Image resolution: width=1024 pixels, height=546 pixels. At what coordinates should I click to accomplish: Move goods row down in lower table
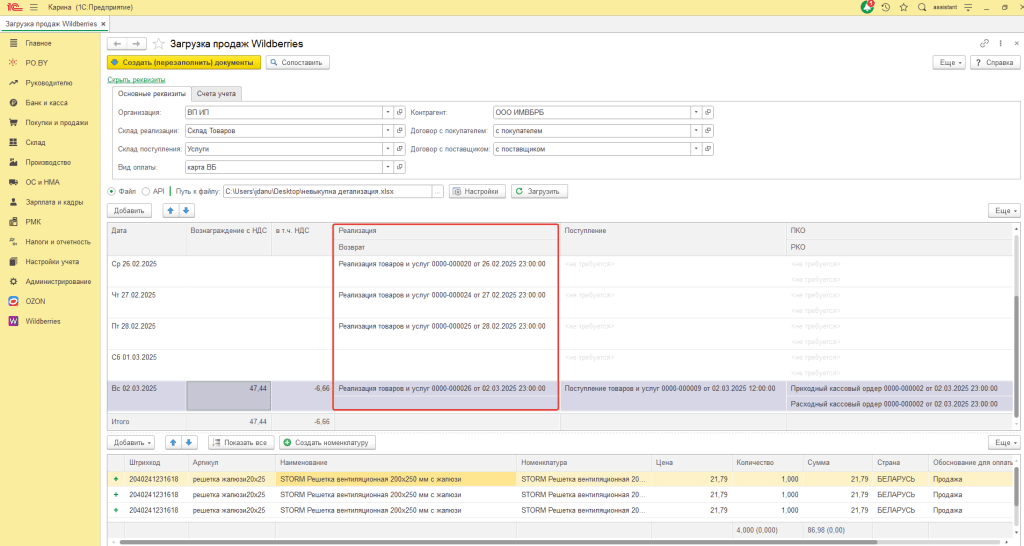point(189,442)
